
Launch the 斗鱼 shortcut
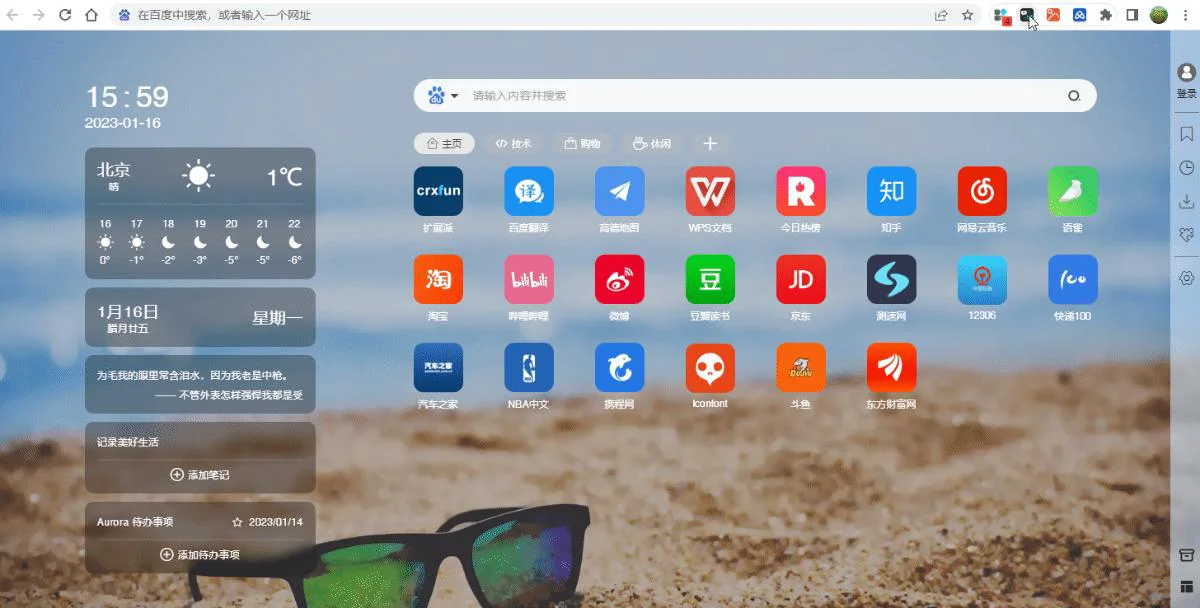tap(801, 368)
